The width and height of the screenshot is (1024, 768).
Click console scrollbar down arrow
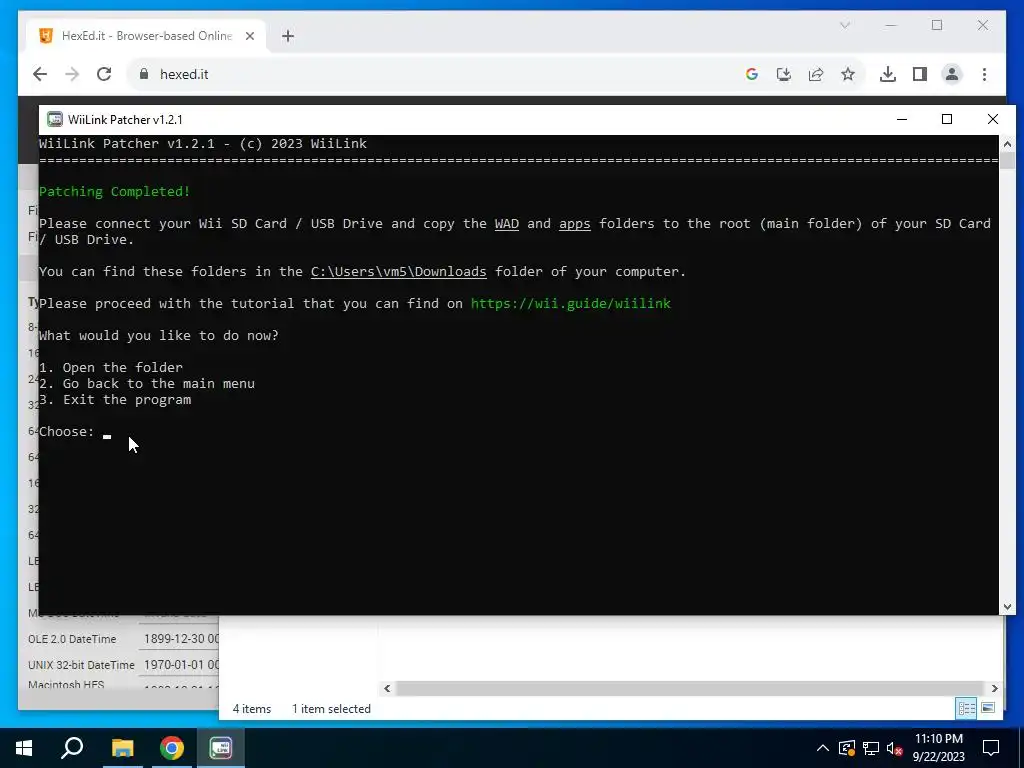pos(1007,607)
